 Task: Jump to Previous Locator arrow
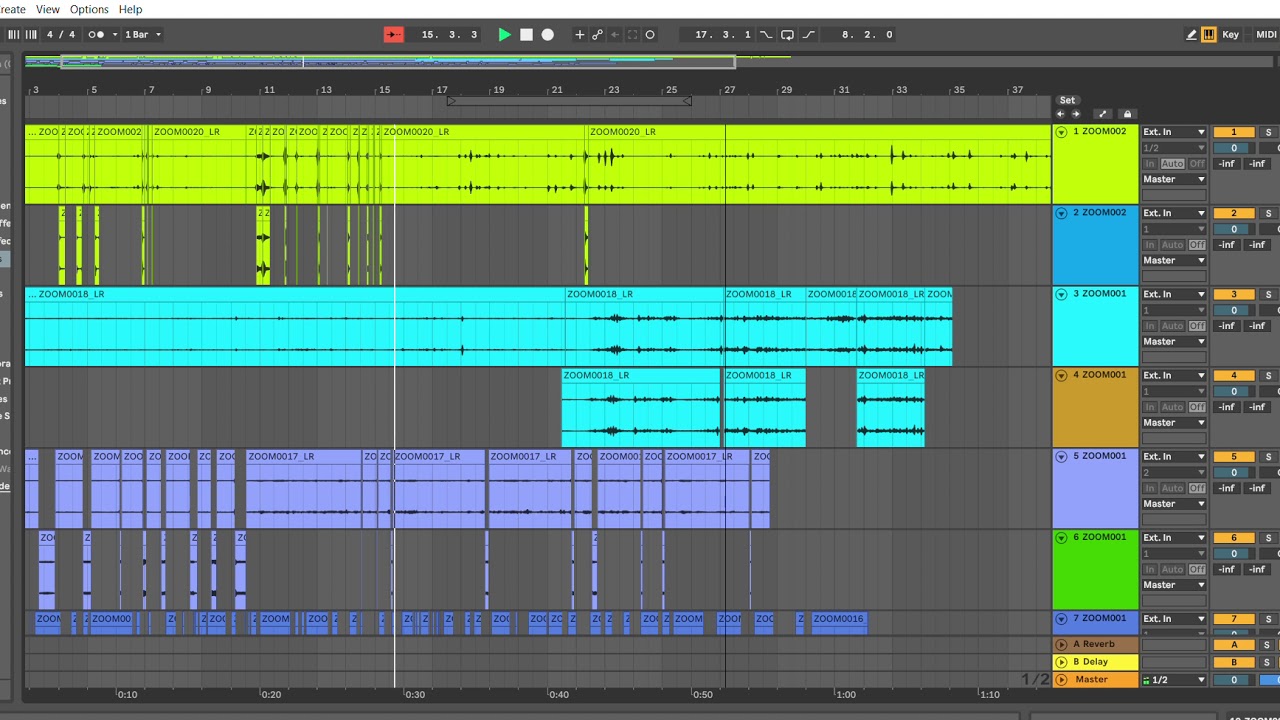click(x=1061, y=114)
